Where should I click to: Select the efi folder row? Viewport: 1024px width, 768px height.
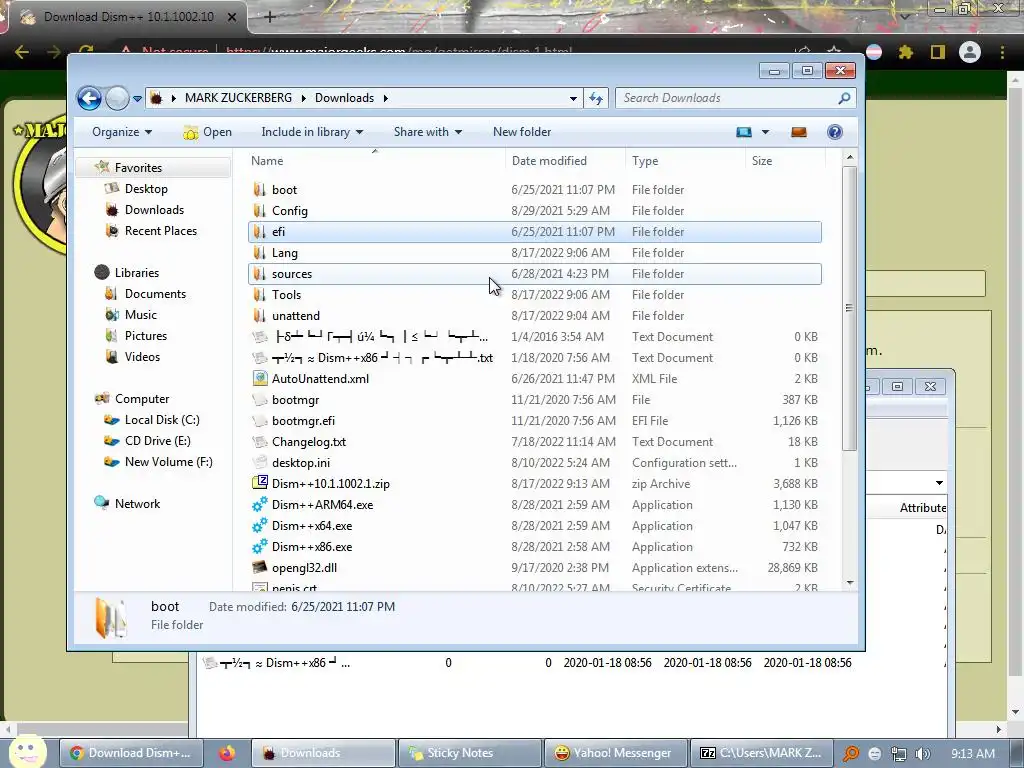pos(534,232)
